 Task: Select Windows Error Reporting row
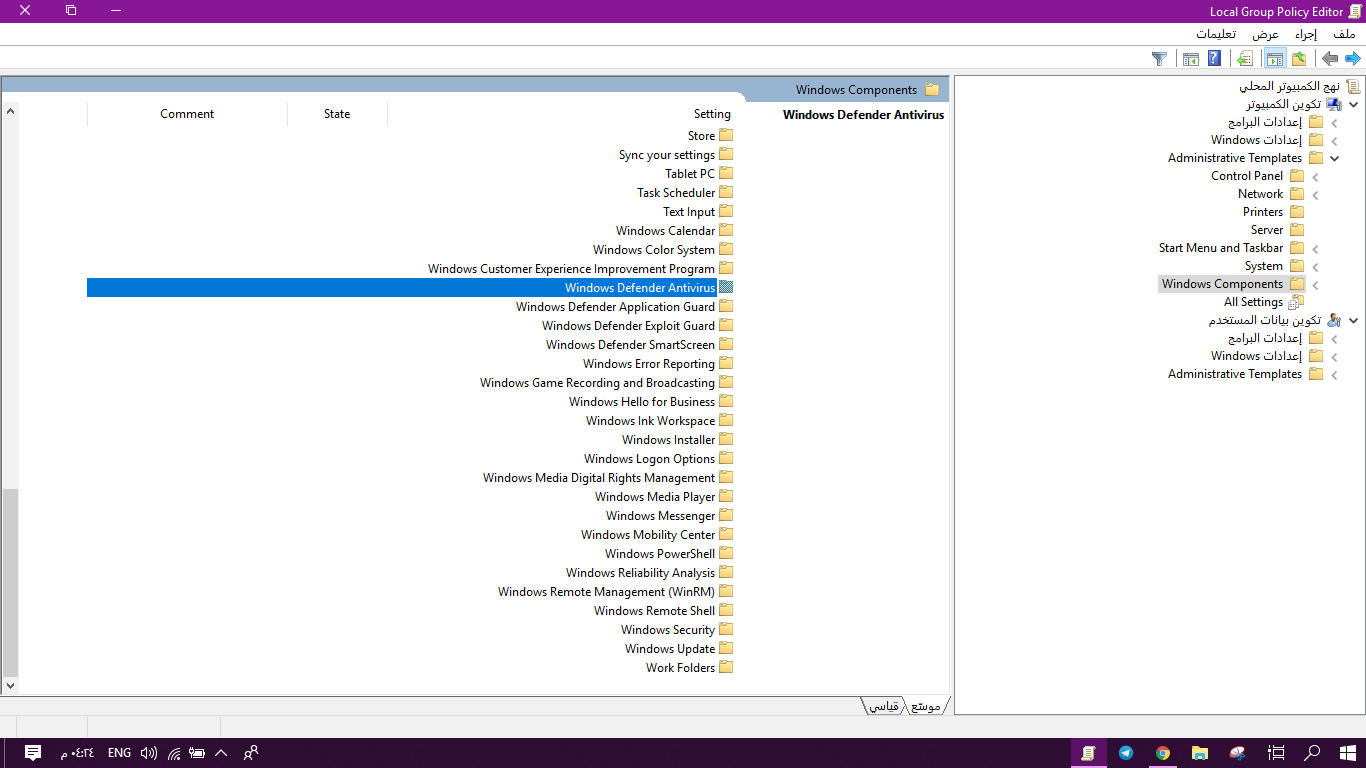(x=410, y=363)
